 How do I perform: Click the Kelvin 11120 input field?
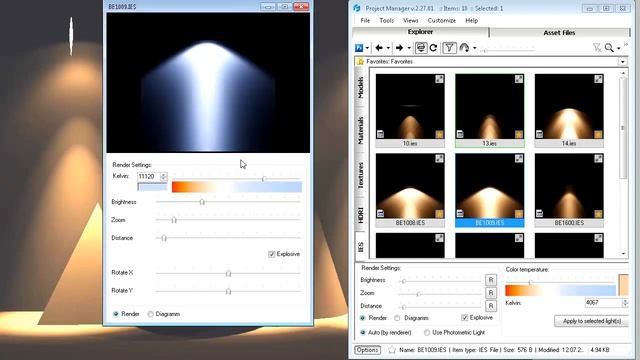tap(148, 176)
